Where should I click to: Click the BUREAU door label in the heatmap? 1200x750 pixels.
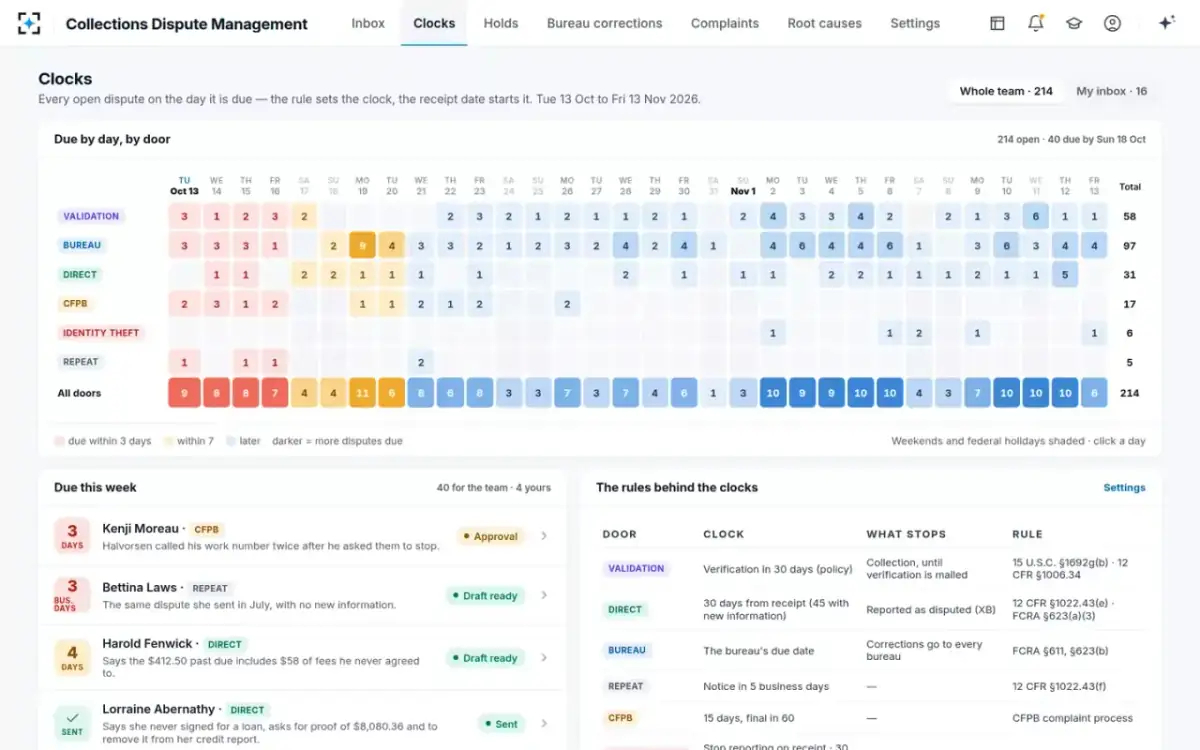(82, 245)
